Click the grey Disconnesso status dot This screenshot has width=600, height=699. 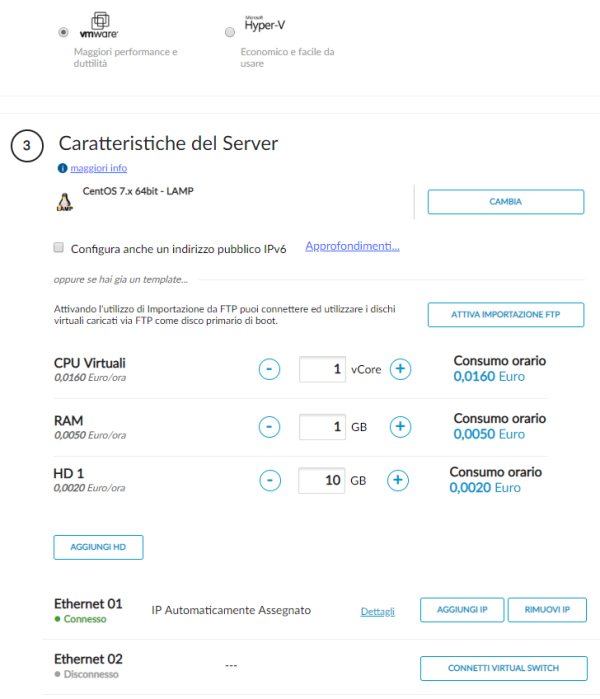click(57, 674)
